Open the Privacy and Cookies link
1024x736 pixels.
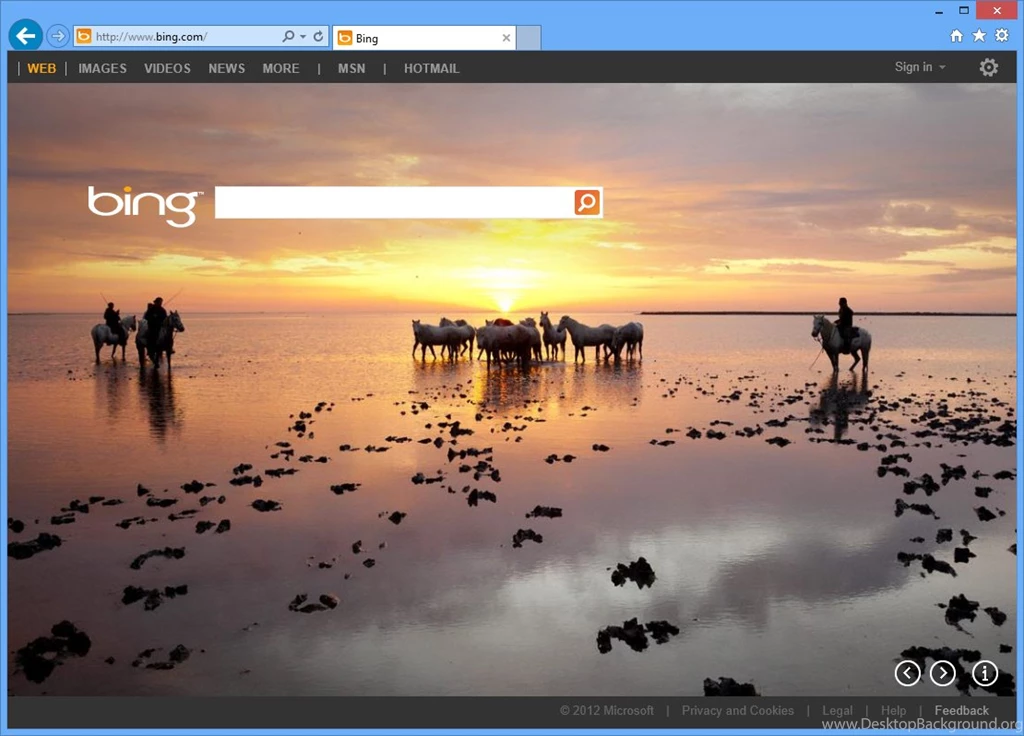(x=738, y=710)
